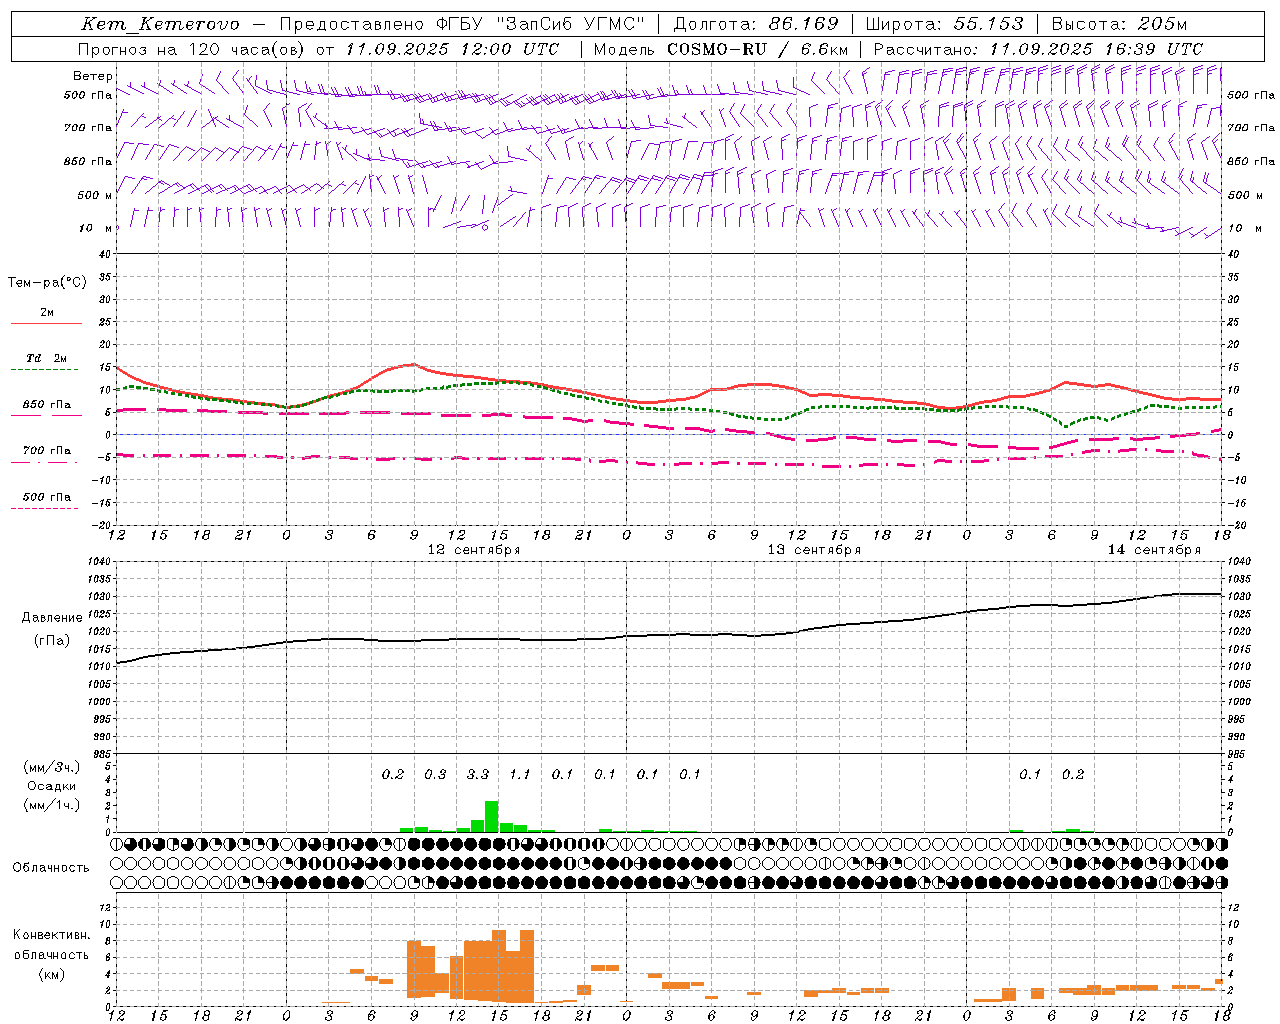
Task: Click the 3.3 precipitation amount value
Action: coord(478,774)
